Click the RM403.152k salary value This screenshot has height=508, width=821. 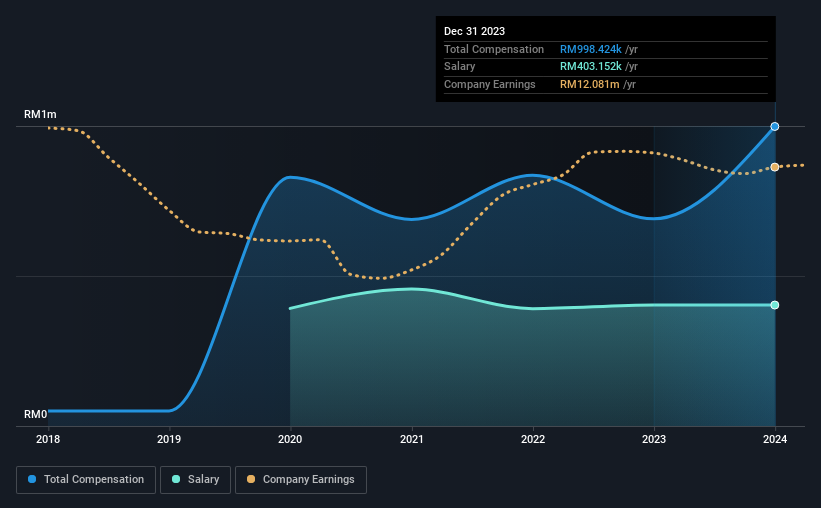point(591,67)
